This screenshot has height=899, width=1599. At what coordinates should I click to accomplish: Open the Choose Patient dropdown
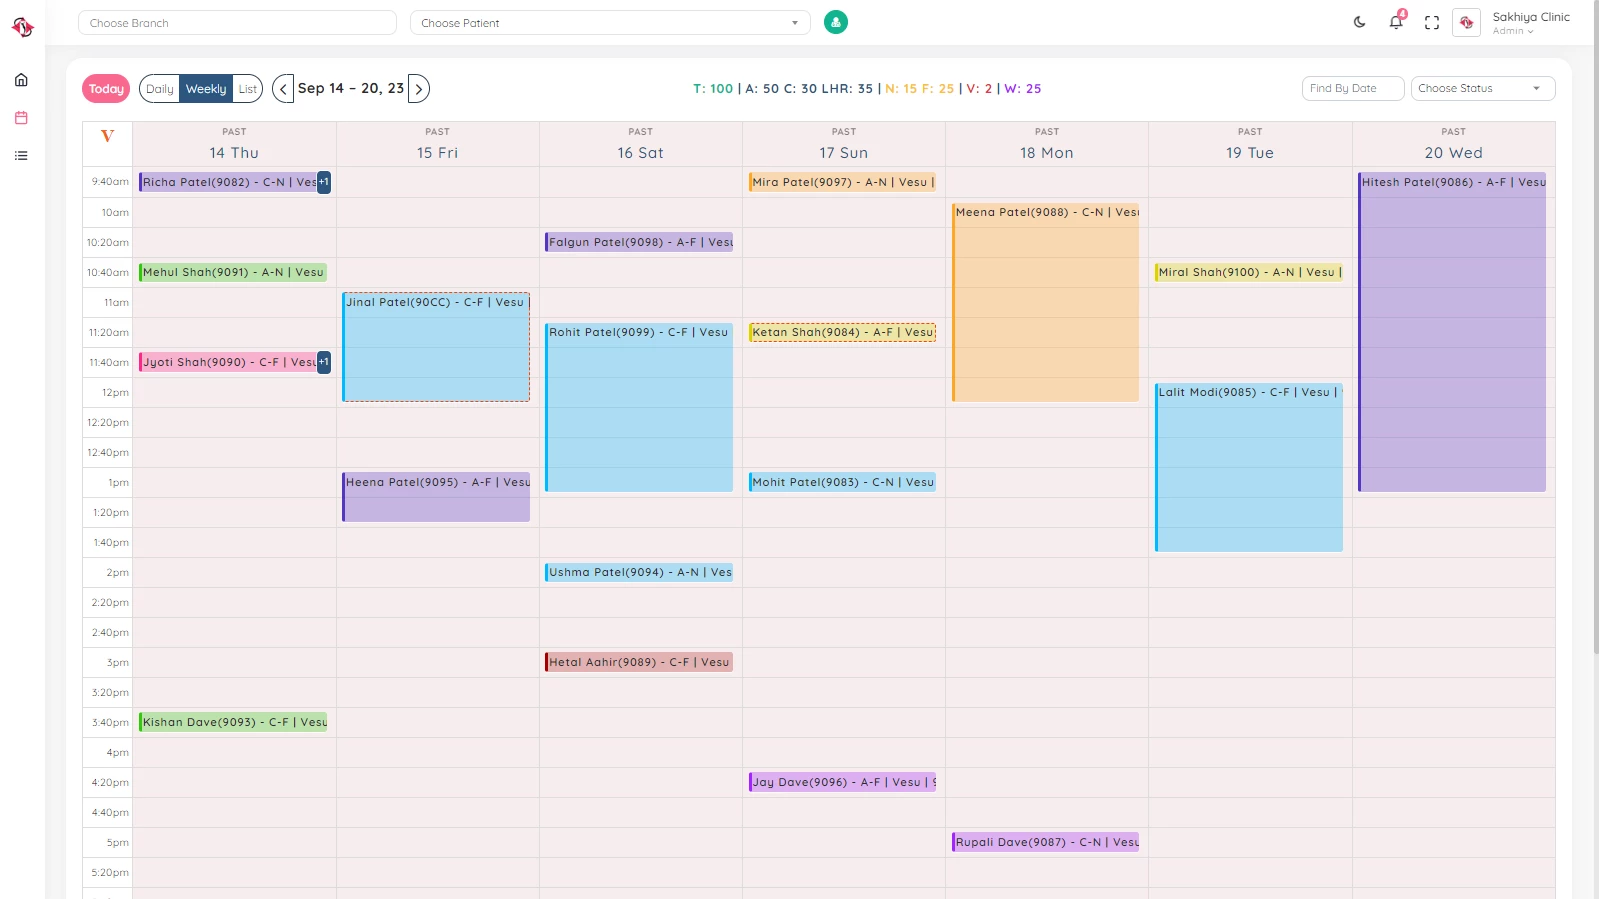pyautogui.click(x=610, y=23)
